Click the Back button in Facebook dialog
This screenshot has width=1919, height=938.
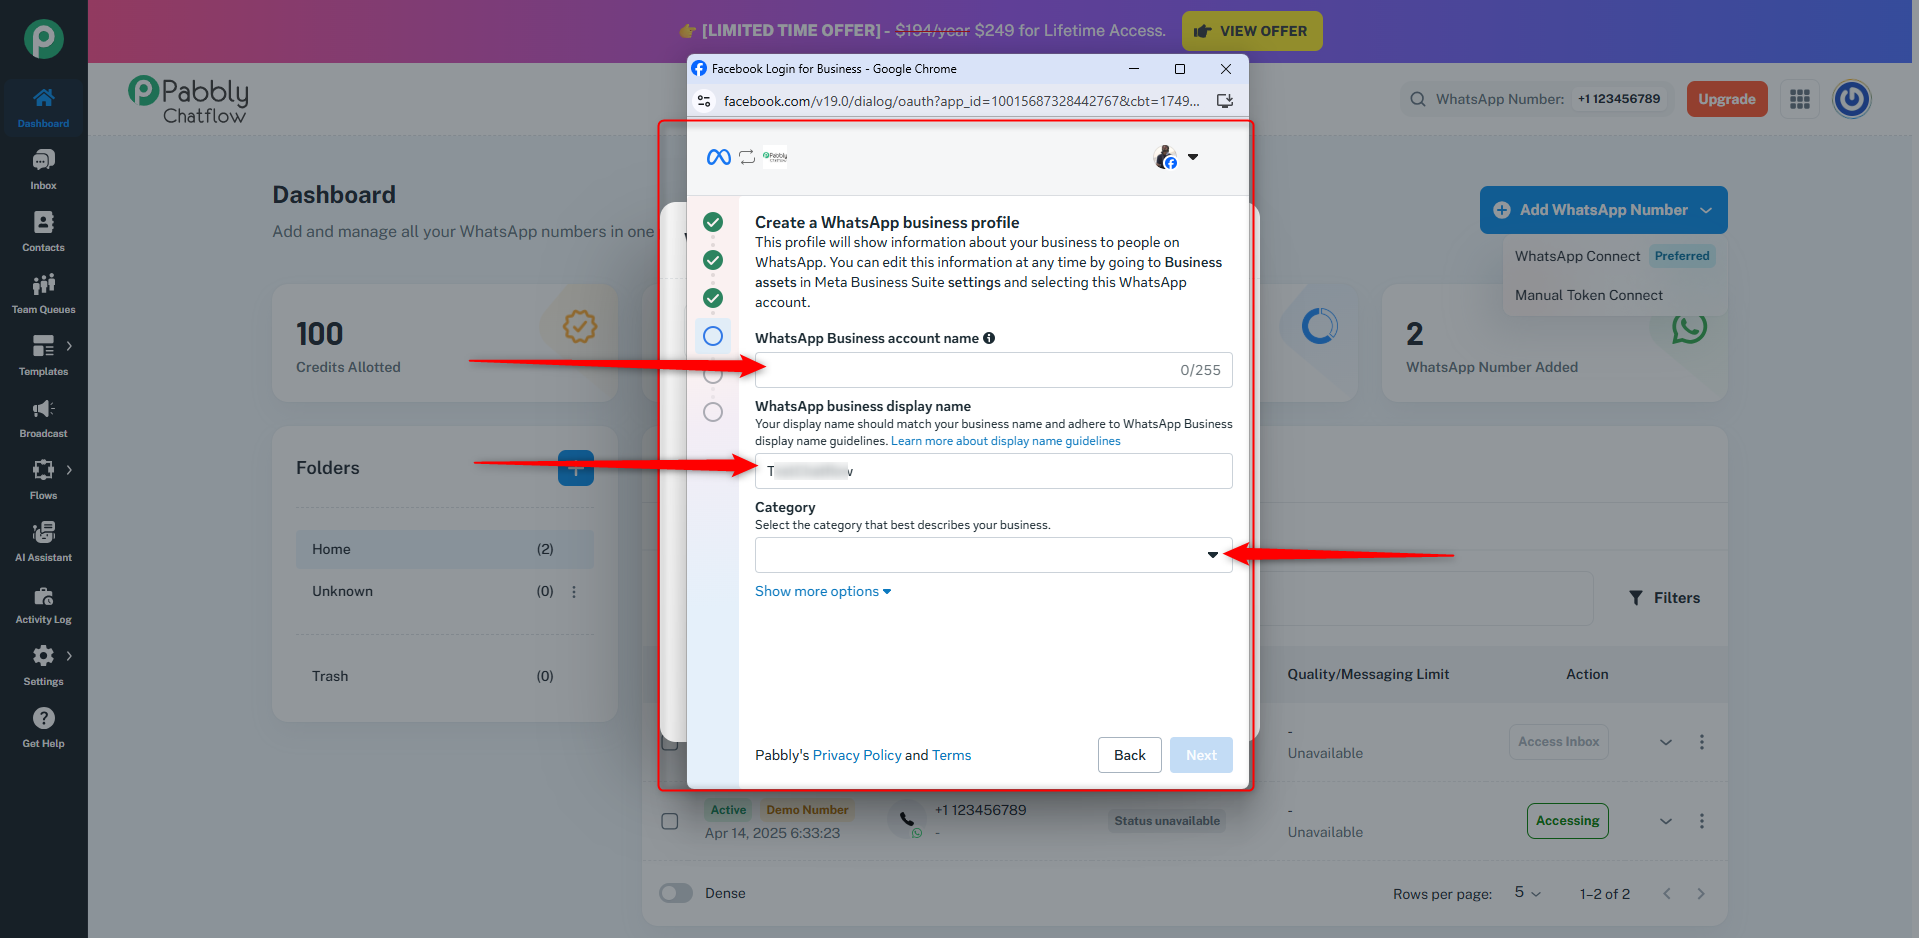1130,755
